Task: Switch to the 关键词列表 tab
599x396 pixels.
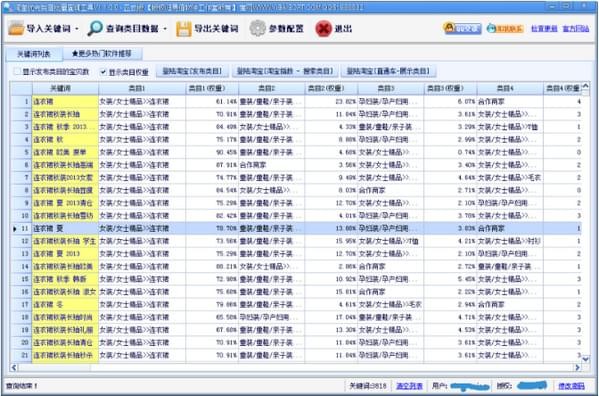Action: pos(34,54)
